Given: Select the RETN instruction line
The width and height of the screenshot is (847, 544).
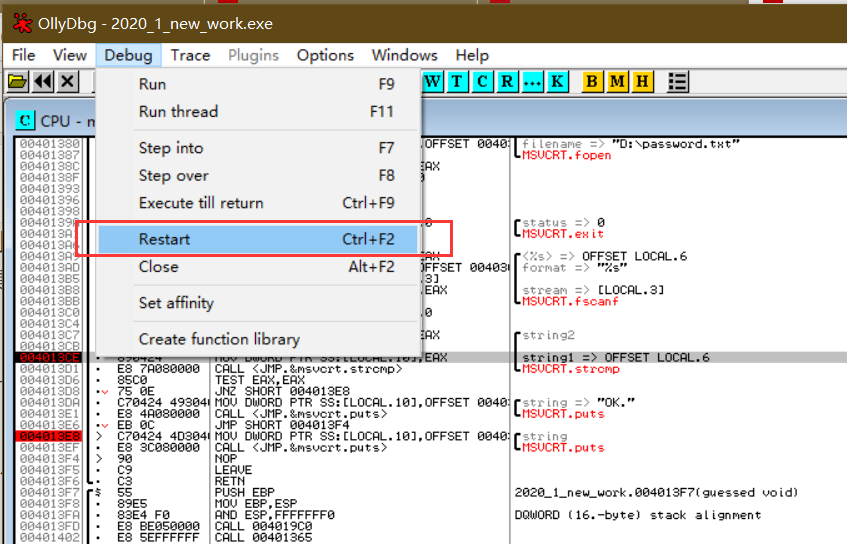Looking at the screenshot, I should point(230,481).
